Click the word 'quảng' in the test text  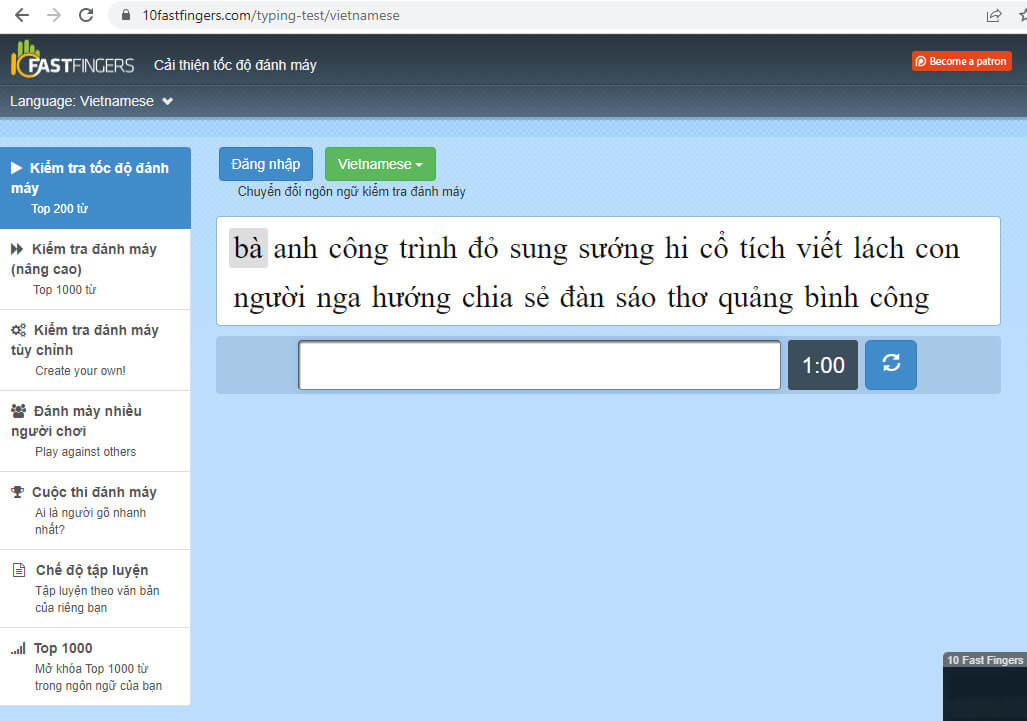[755, 299]
